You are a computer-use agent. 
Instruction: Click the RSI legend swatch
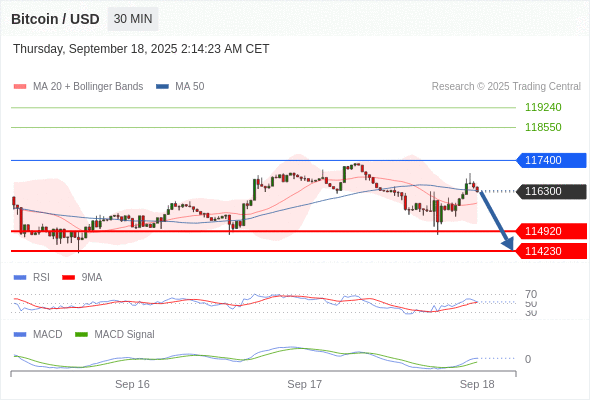point(20,278)
